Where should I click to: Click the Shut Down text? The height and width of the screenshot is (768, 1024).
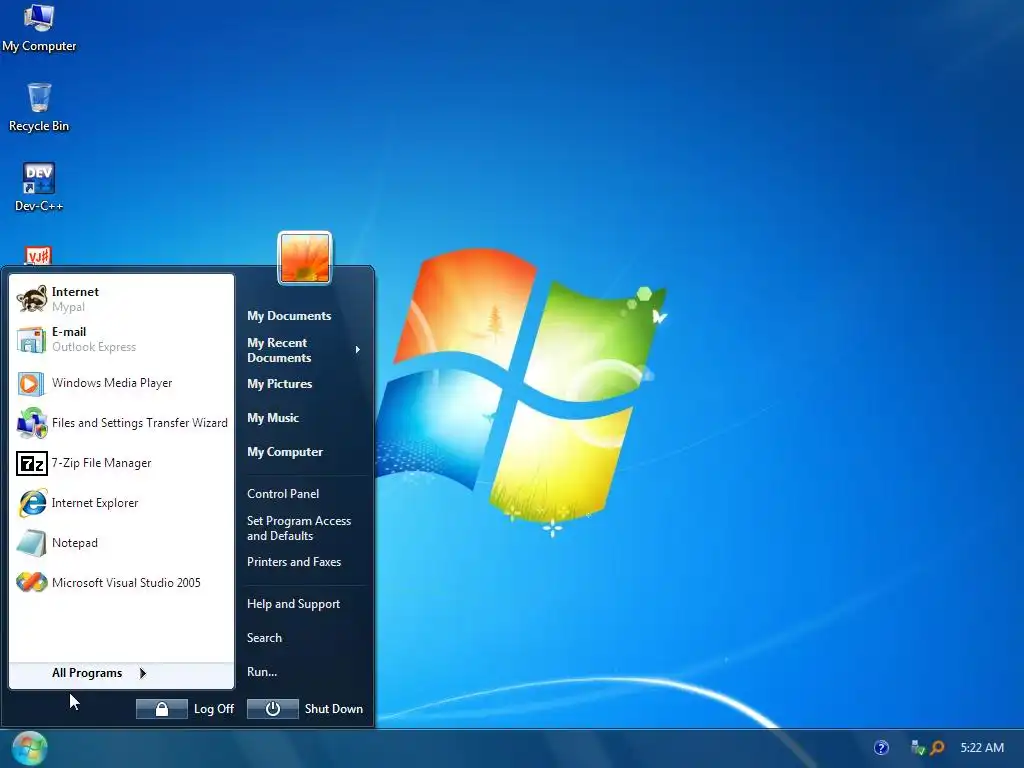point(334,709)
